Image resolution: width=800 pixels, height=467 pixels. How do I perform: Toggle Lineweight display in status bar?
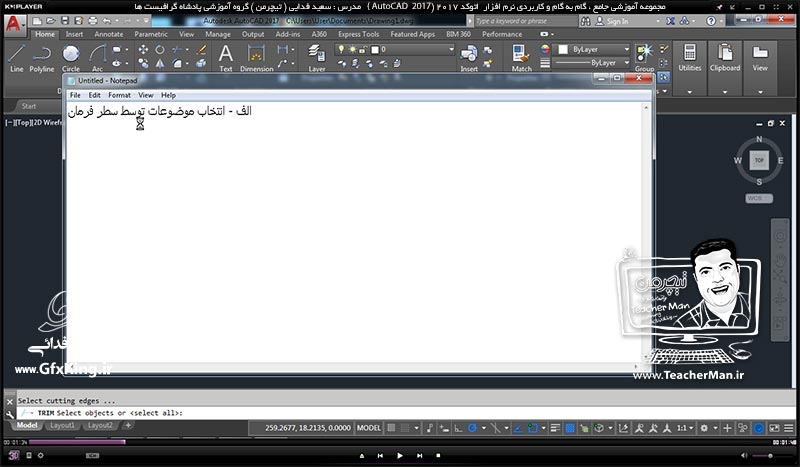click(x=555, y=428)
